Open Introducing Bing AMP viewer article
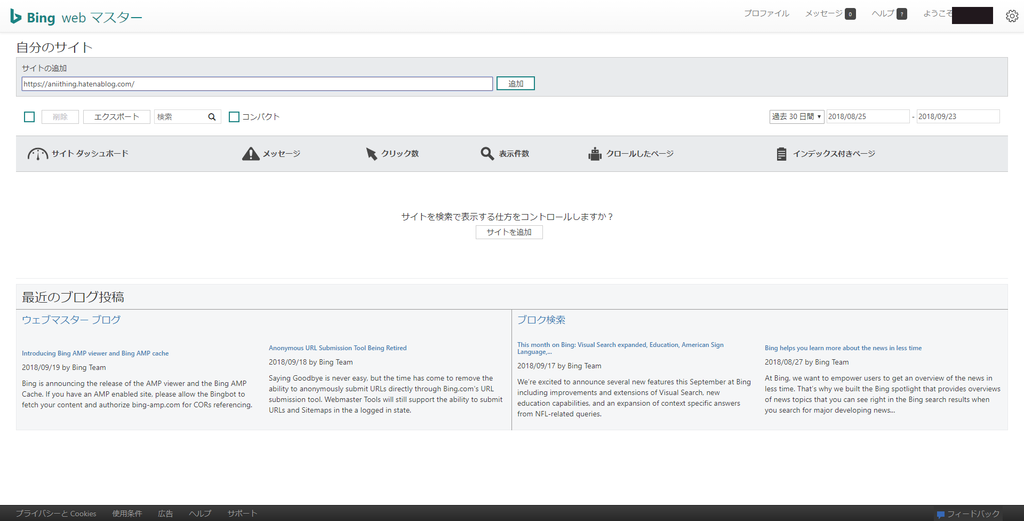 tap(95, 353)
